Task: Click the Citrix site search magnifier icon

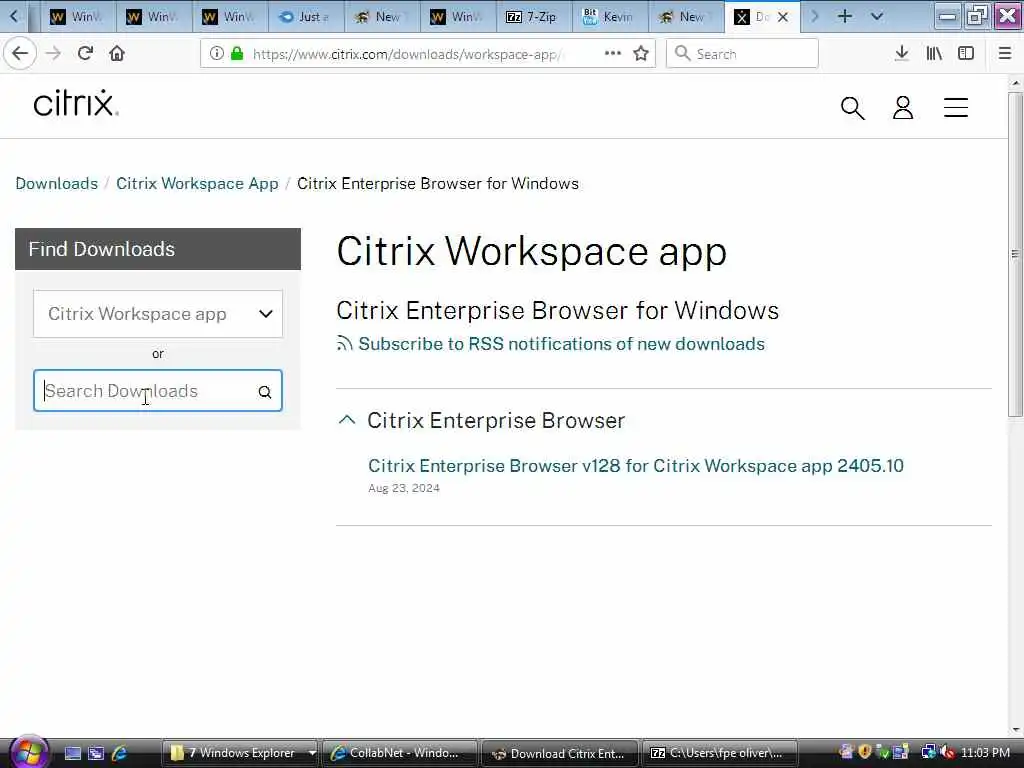Action: (852, 108)
